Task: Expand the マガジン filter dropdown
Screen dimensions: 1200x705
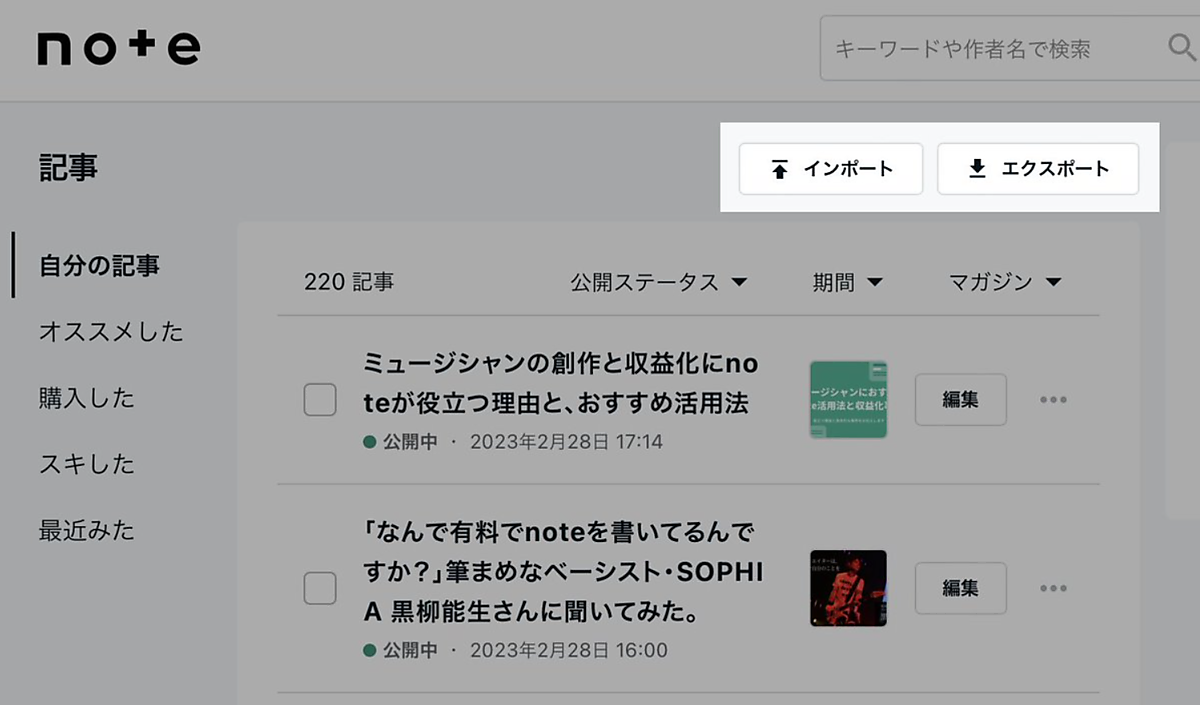Action: [1004, 282]
